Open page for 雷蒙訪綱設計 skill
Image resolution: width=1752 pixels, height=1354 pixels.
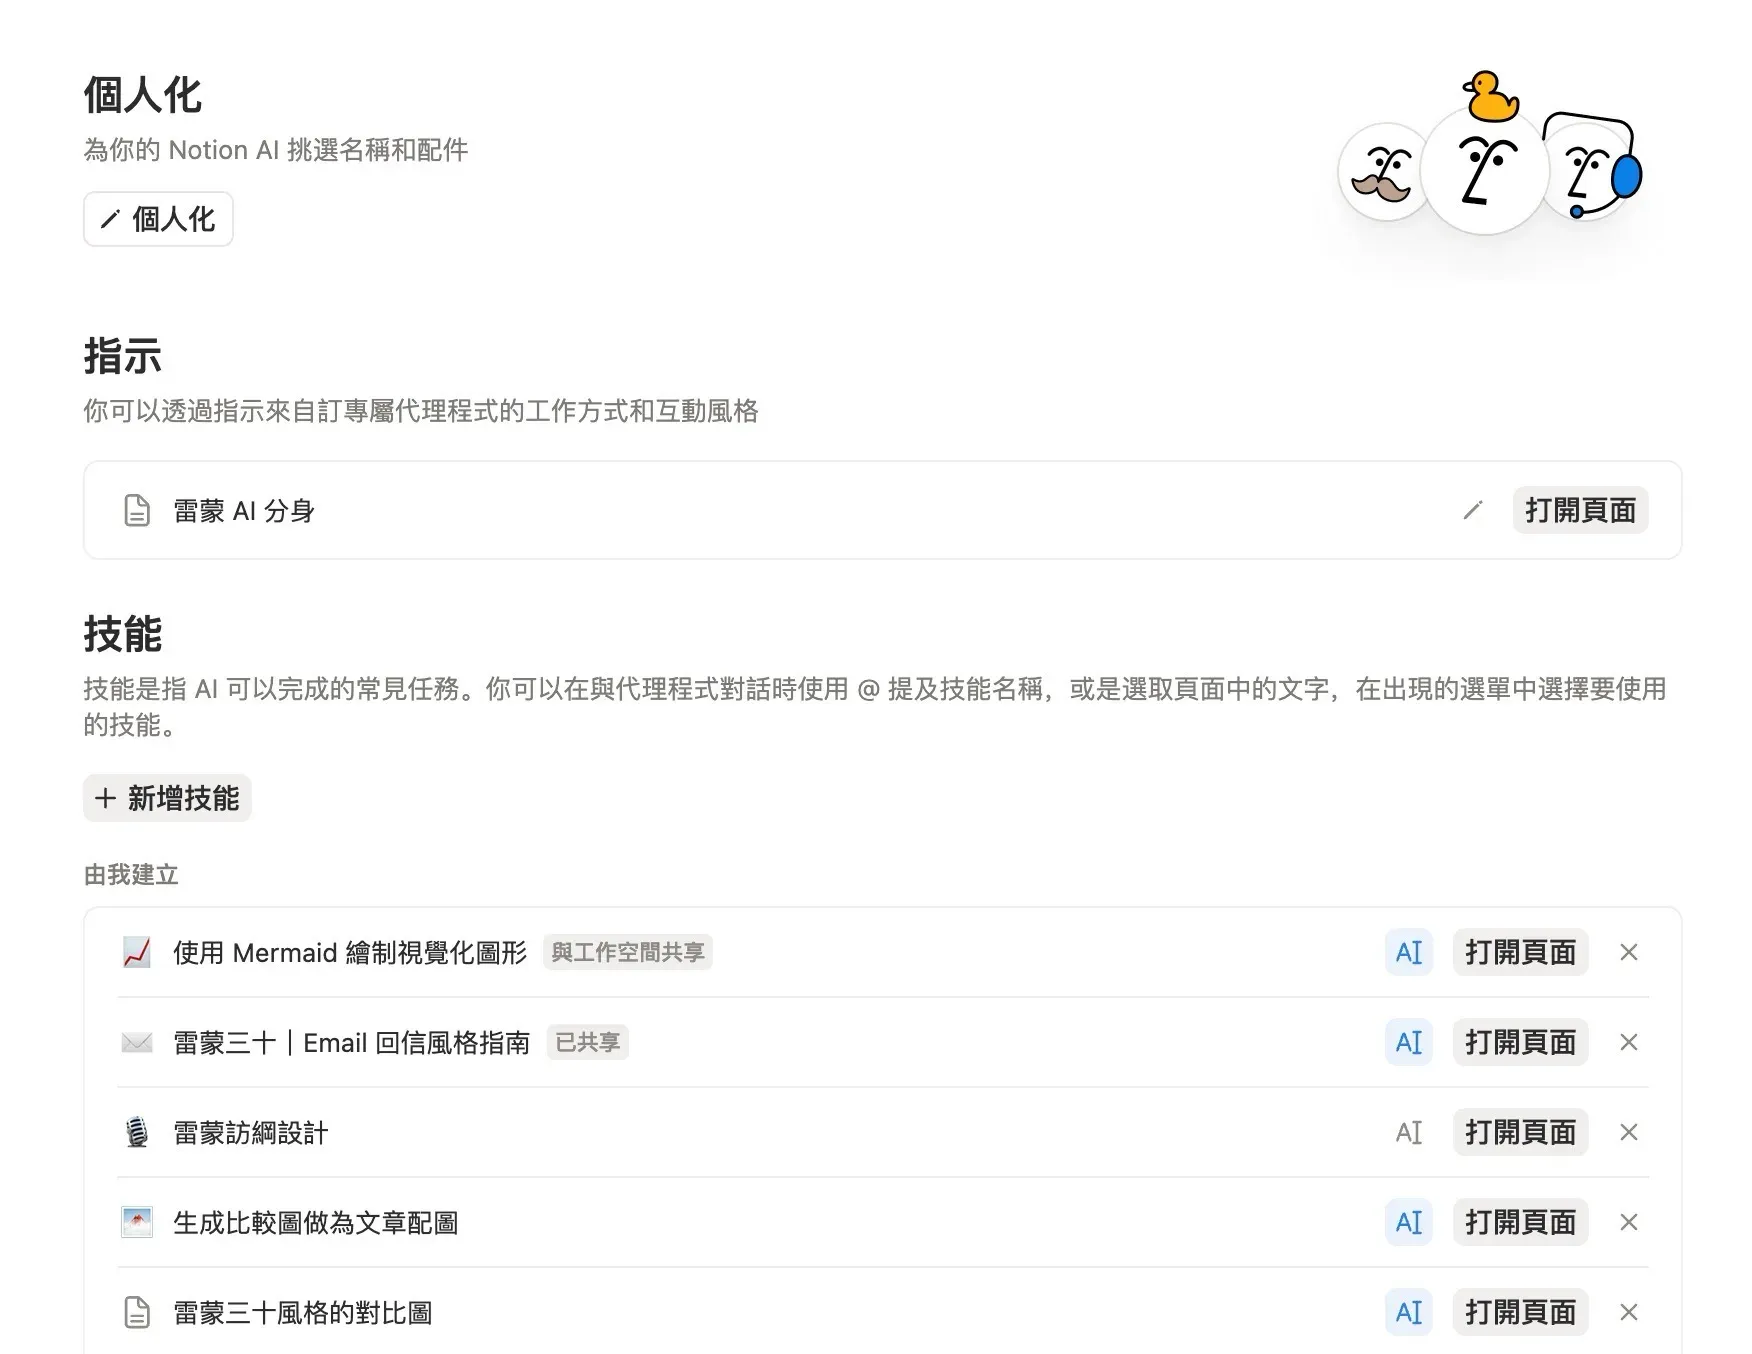(x=1519, y=1133)
